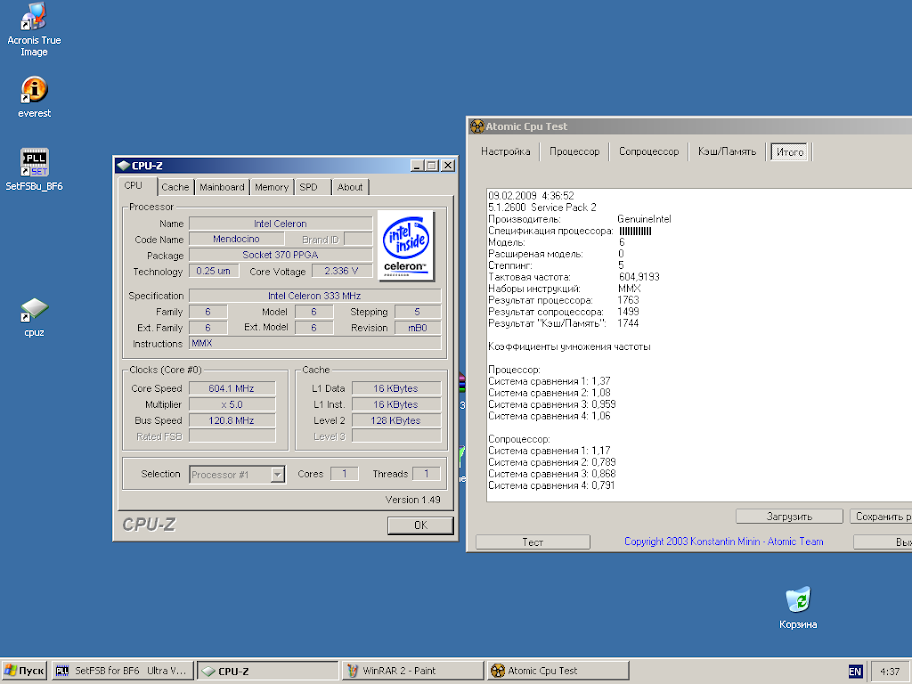The width and height of the screenshot is (912, 684).
Task: Click the Multiplier value x 5.0
Action: [x=231, y=404]
